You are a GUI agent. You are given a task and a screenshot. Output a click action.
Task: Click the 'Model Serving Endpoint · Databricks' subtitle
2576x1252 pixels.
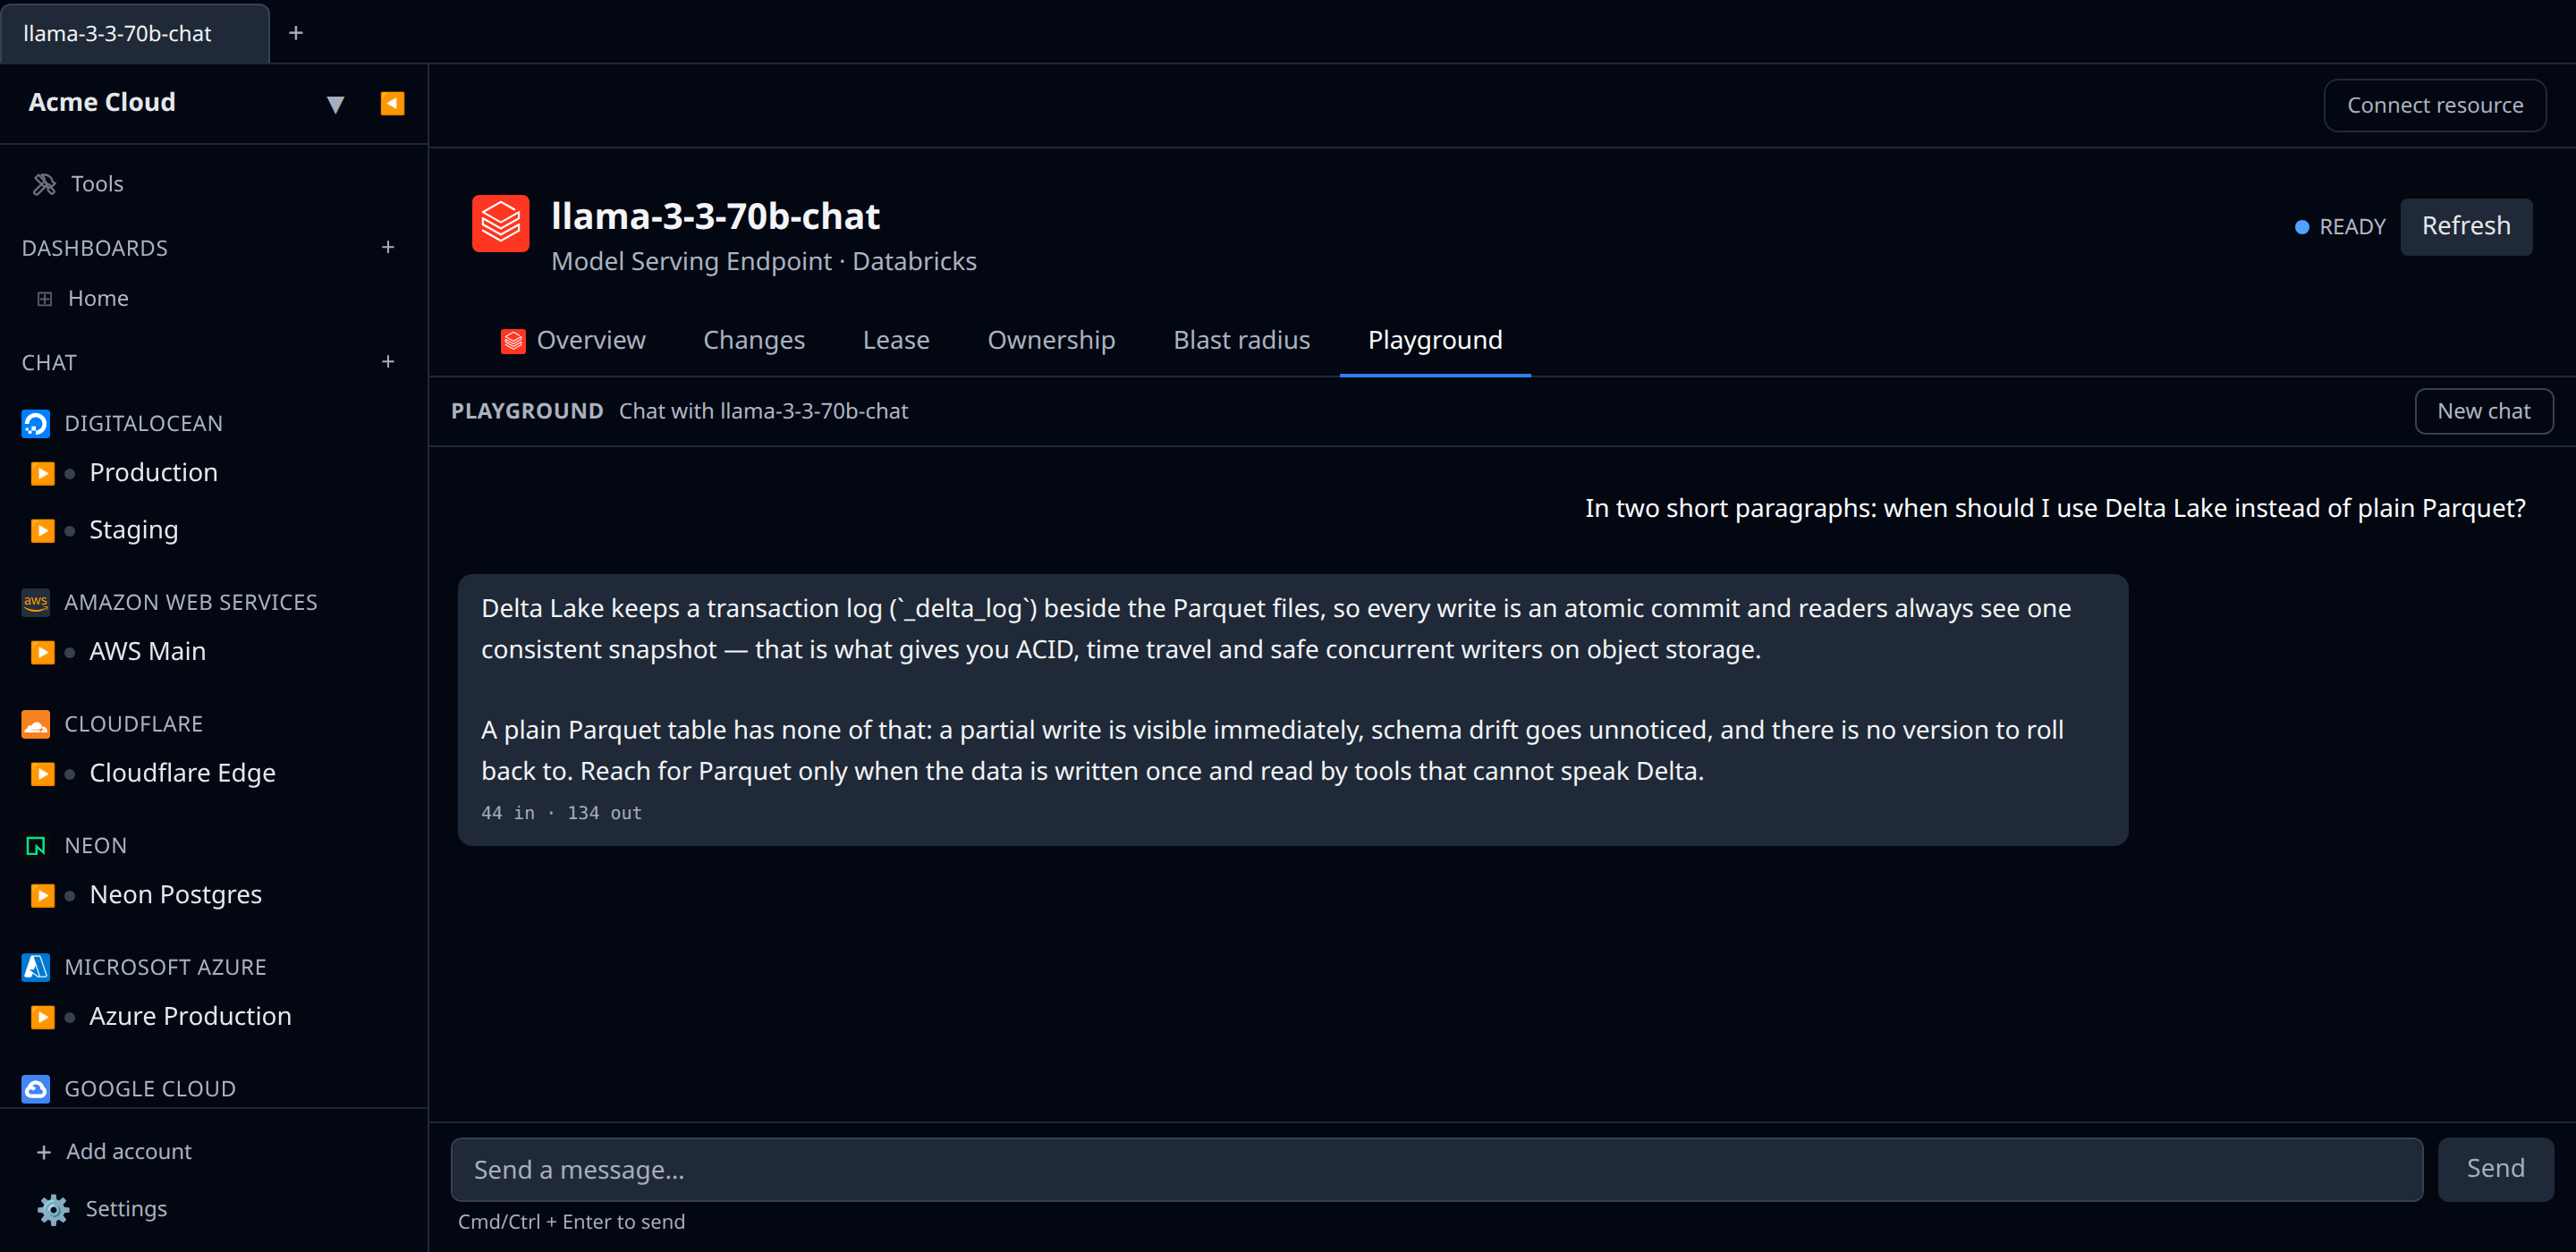pyautogui.click(x=763, y=262)
